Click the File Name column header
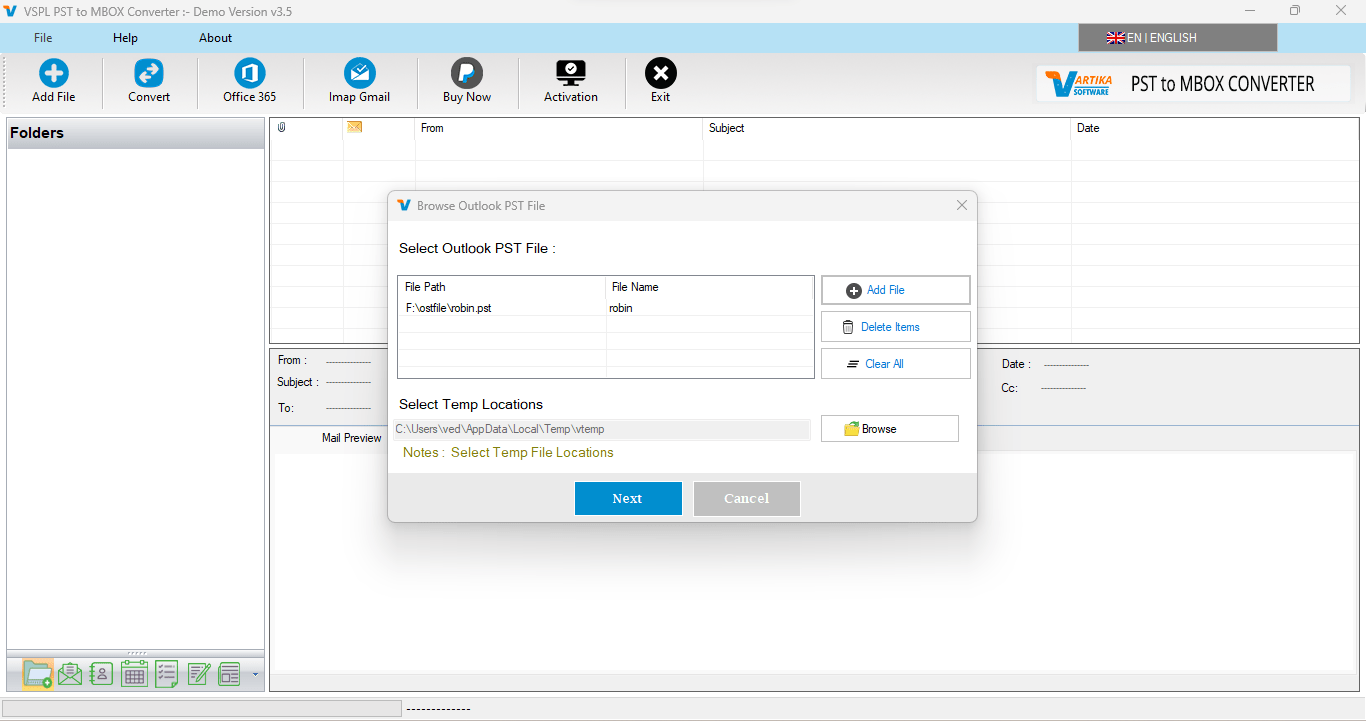Screen dimensions: 1366x721 [709, 287]
